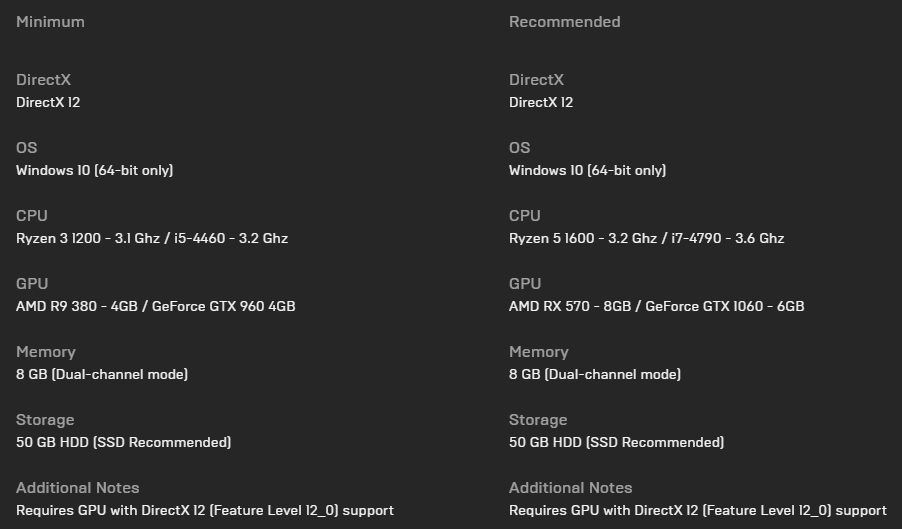902x529 pixels.
Task: Click minimum Additional Notes label
Action: pos(77,488)
